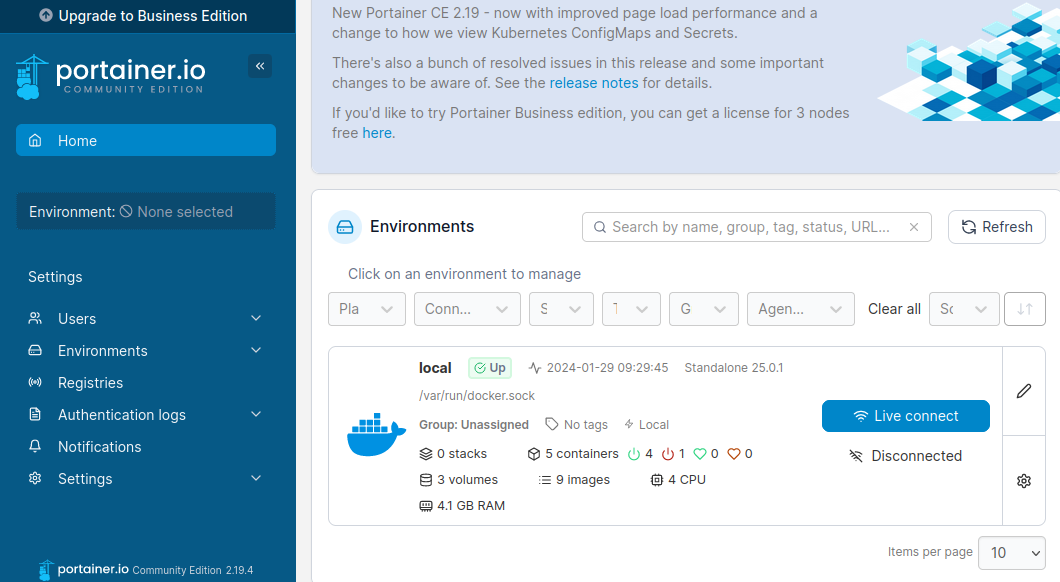Go to Home in sidebar

pyautogui.click(x=146, y=140)
